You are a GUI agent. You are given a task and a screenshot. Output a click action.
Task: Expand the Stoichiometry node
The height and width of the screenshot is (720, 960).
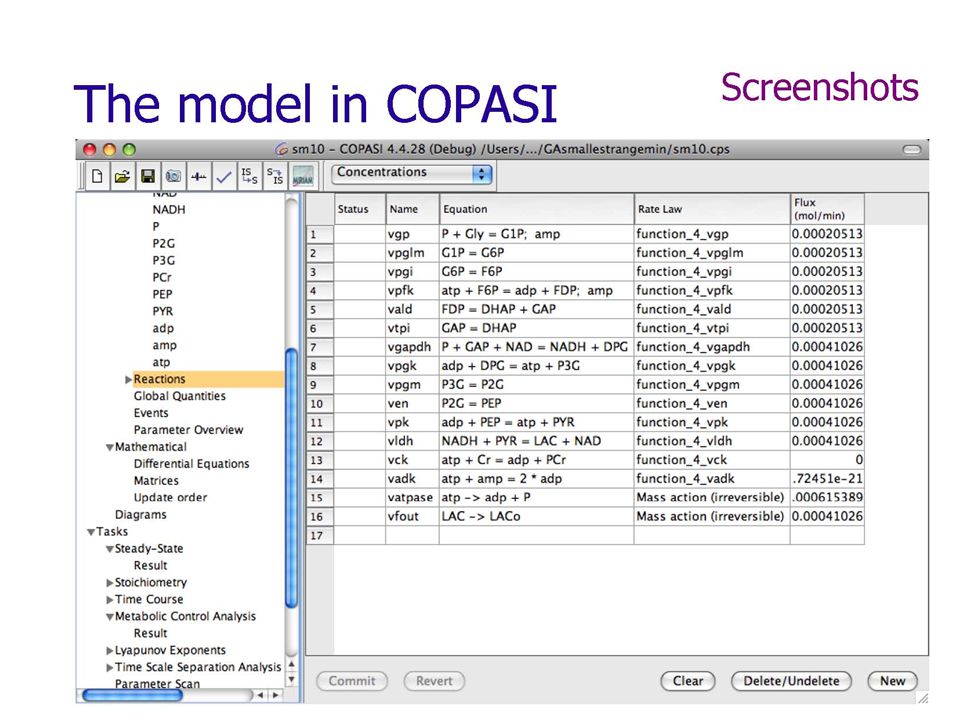pyautogui.click(x=110, y=583)
